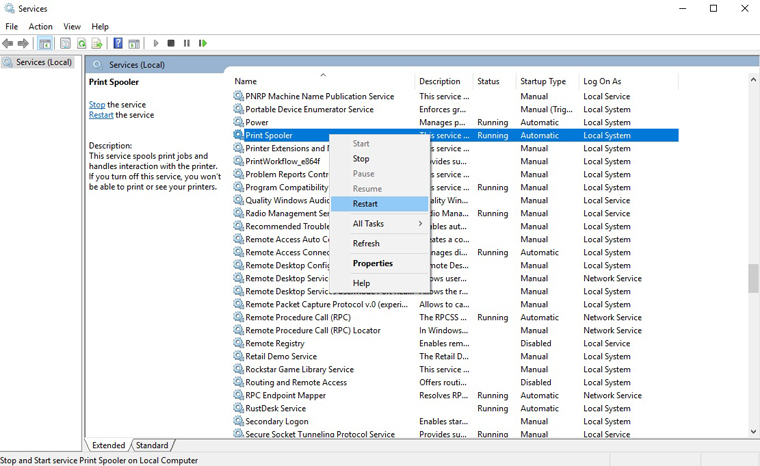
Task: Toggle the Show/Hide Console Tree icon
Action: click(x=45, y=44)
